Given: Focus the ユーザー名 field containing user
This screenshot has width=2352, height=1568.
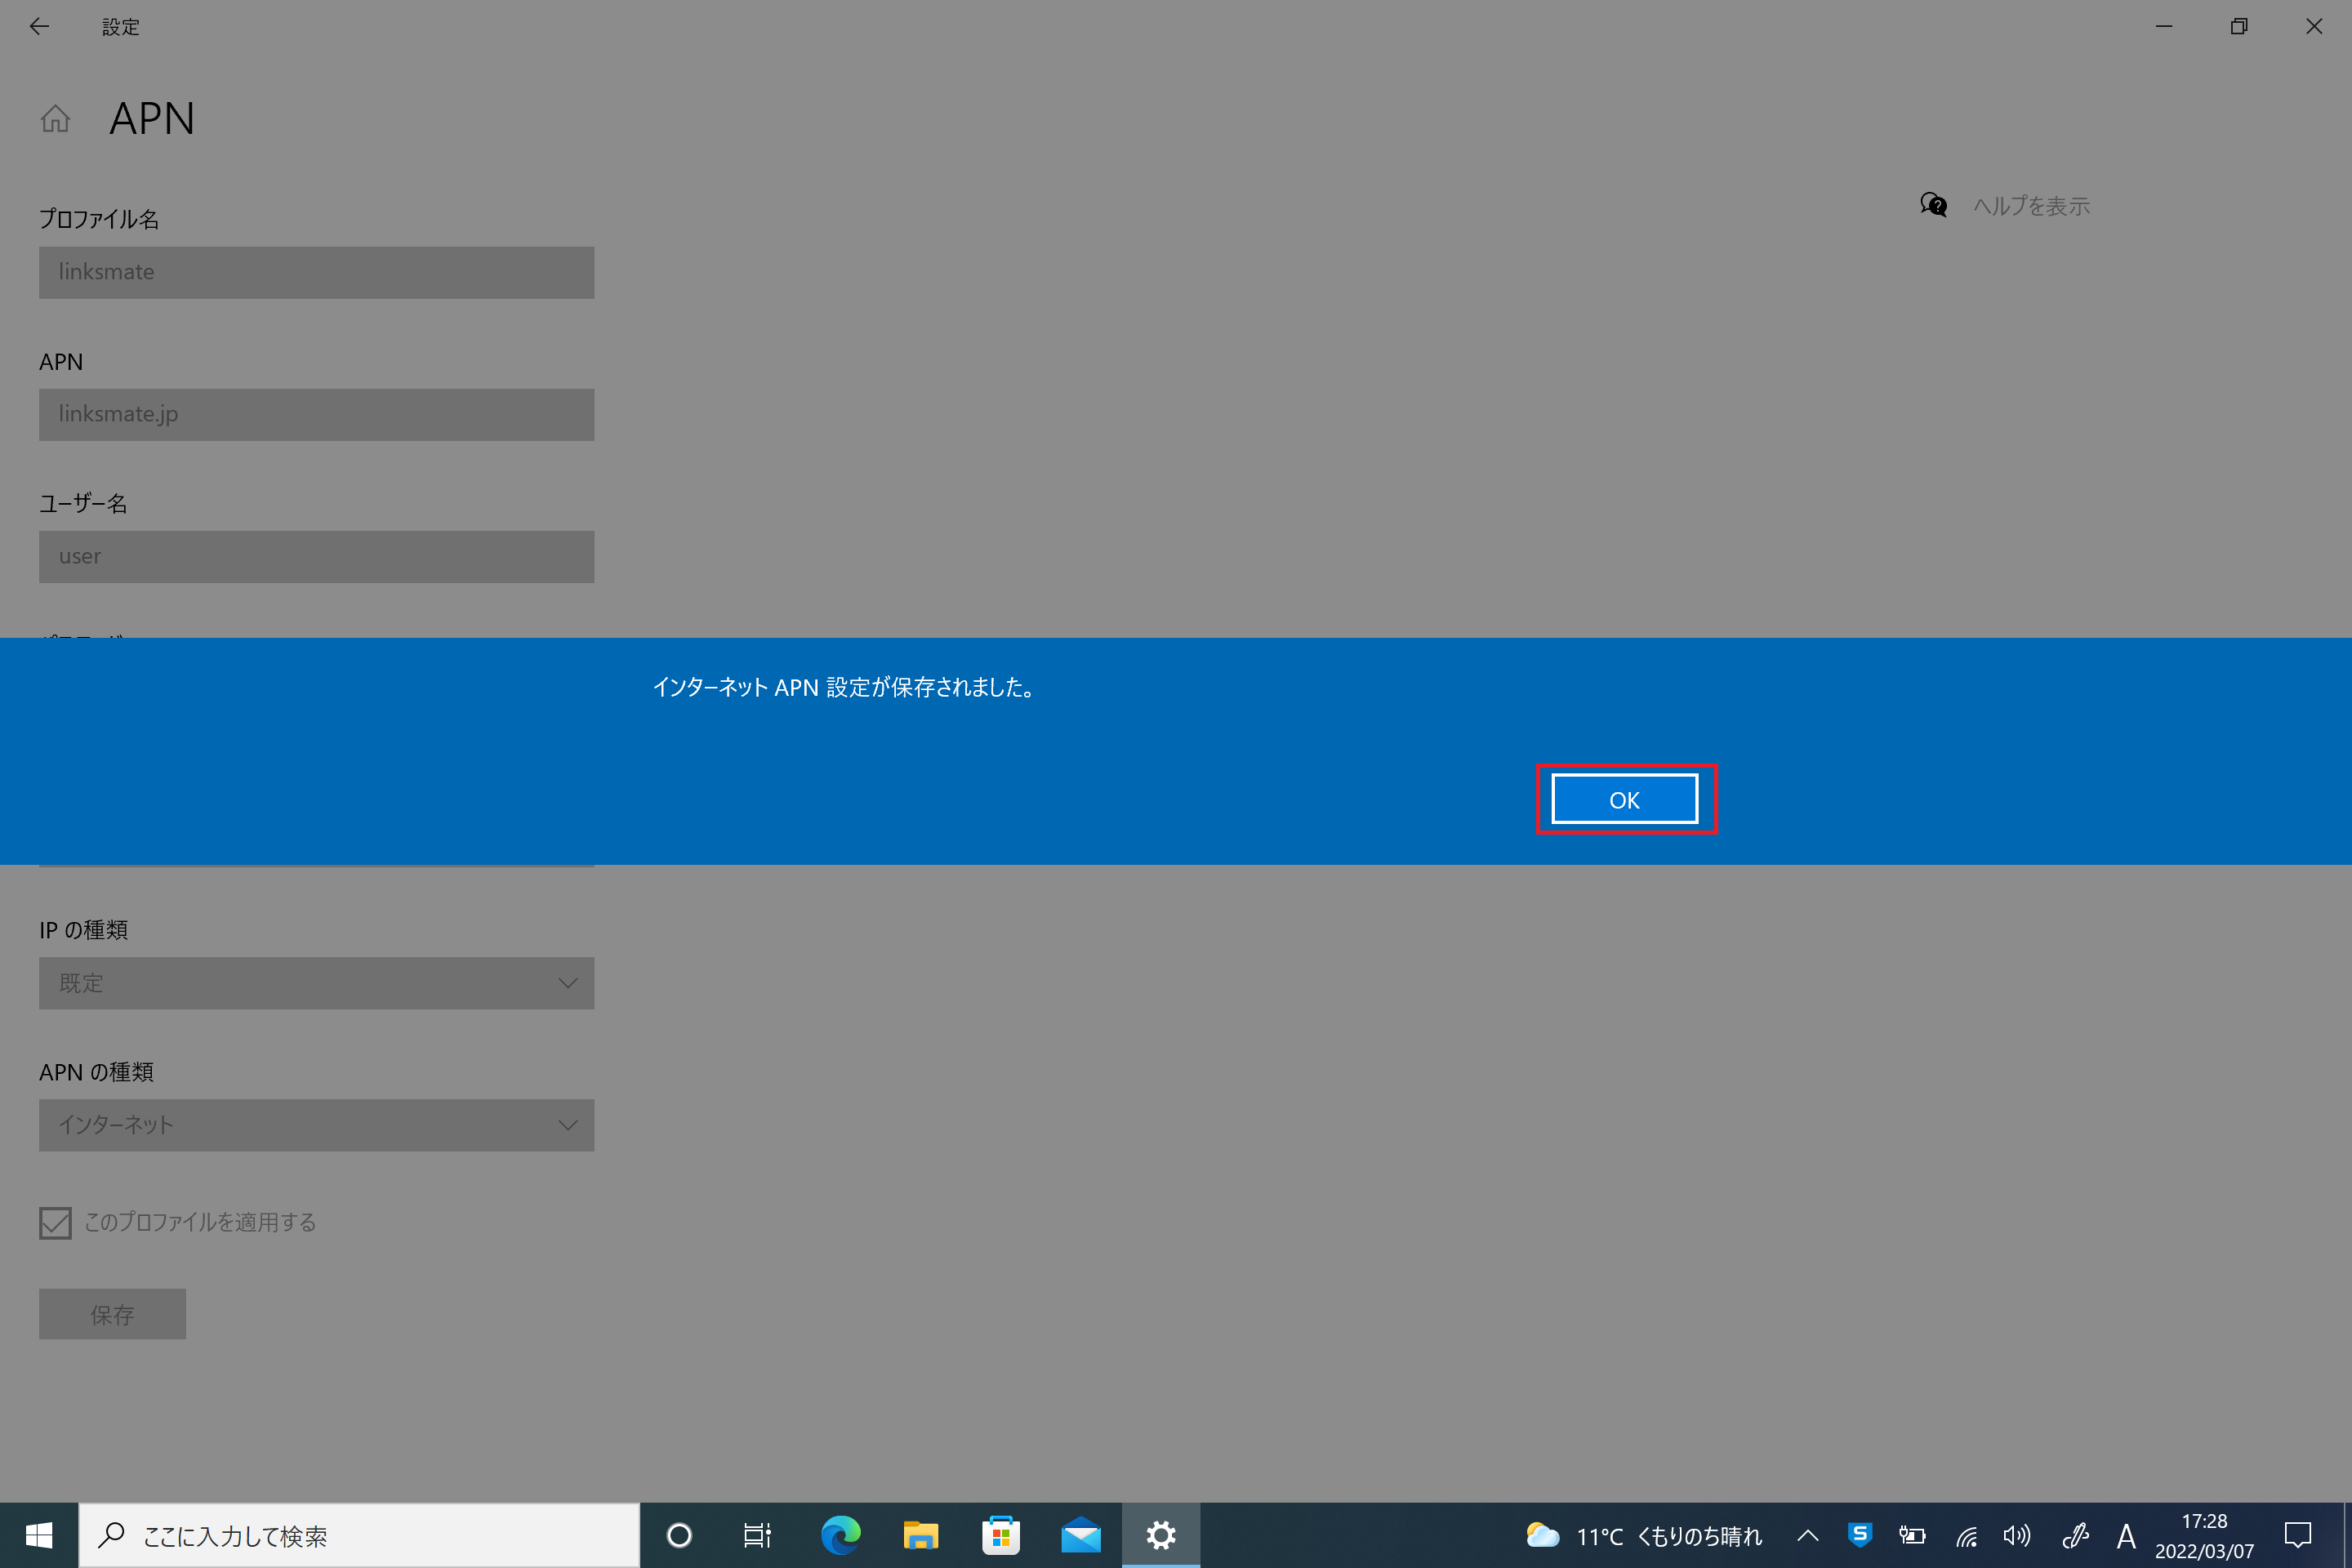Looking at the screenshot, I should (x=316, y=556).
